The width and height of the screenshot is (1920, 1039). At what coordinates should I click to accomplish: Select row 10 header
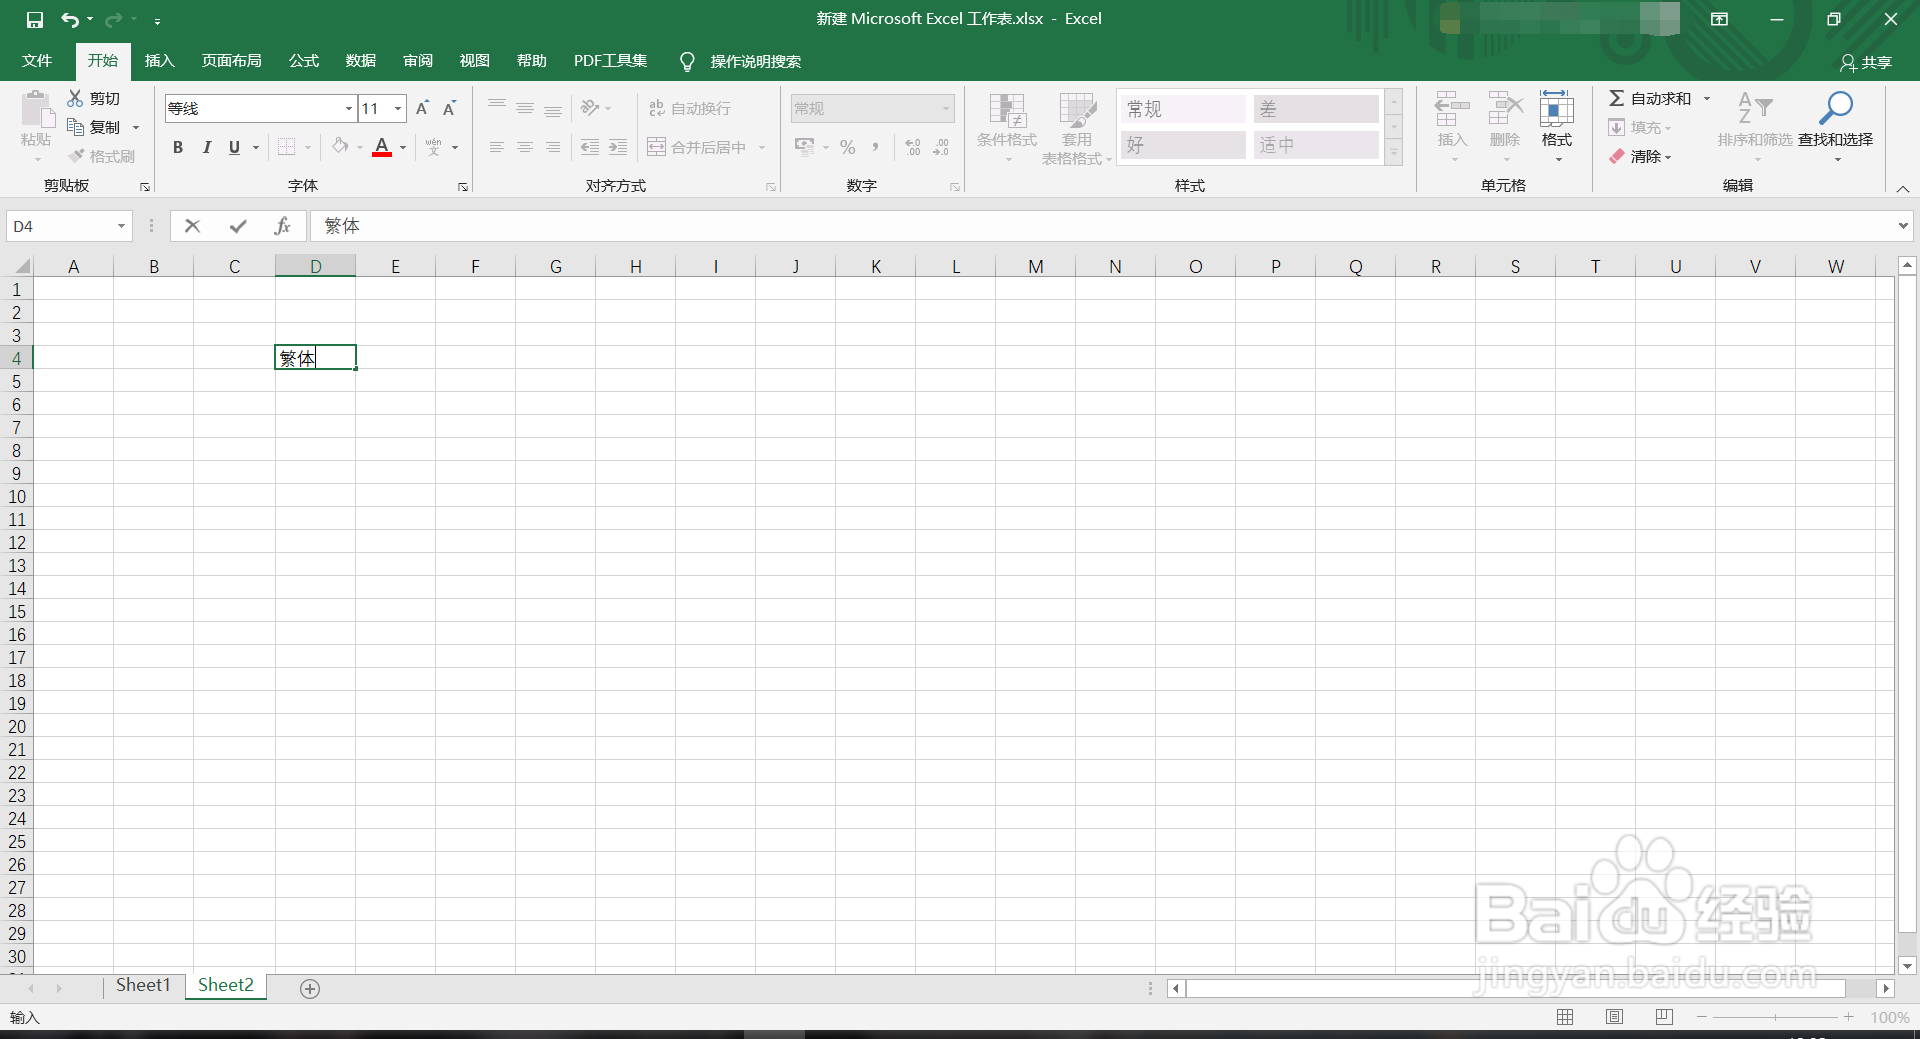point(17,497)
